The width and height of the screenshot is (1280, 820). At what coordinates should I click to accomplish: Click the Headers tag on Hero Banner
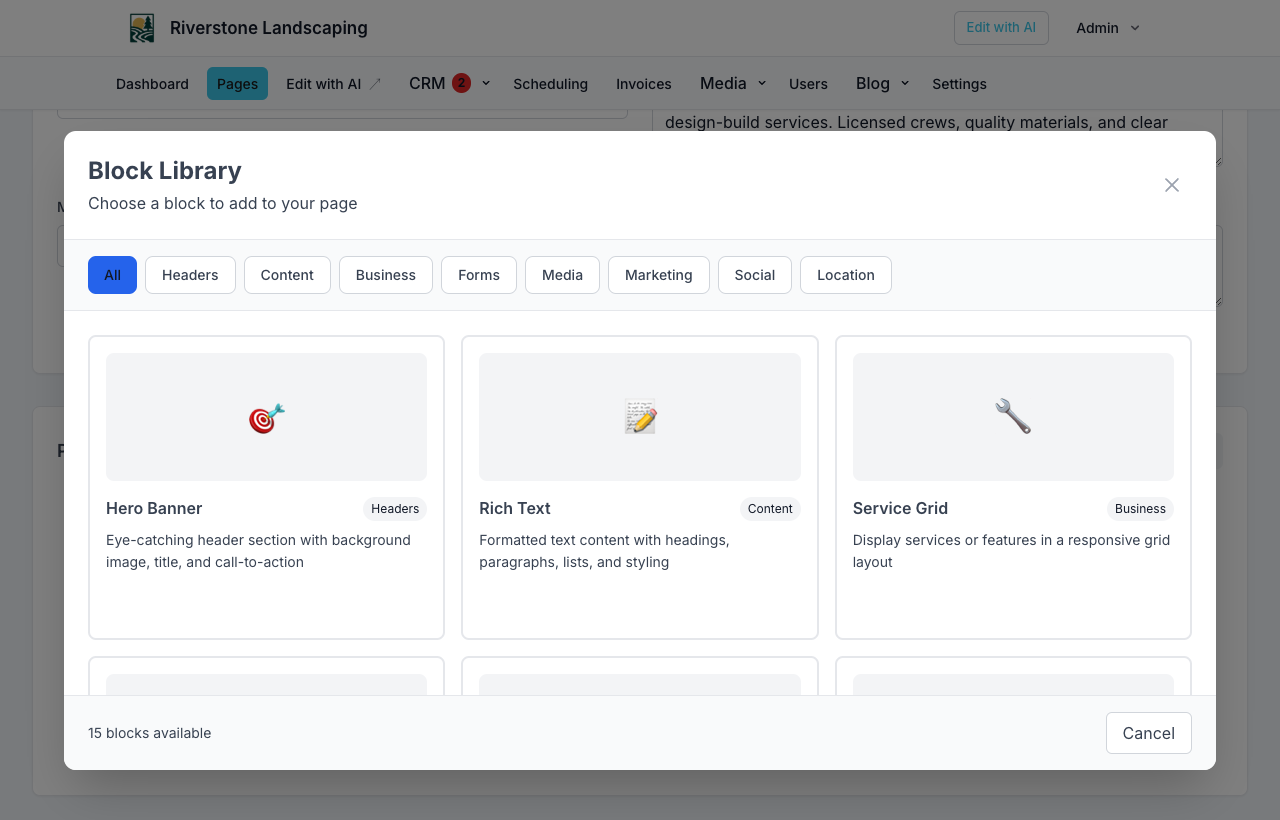point(395,509)
